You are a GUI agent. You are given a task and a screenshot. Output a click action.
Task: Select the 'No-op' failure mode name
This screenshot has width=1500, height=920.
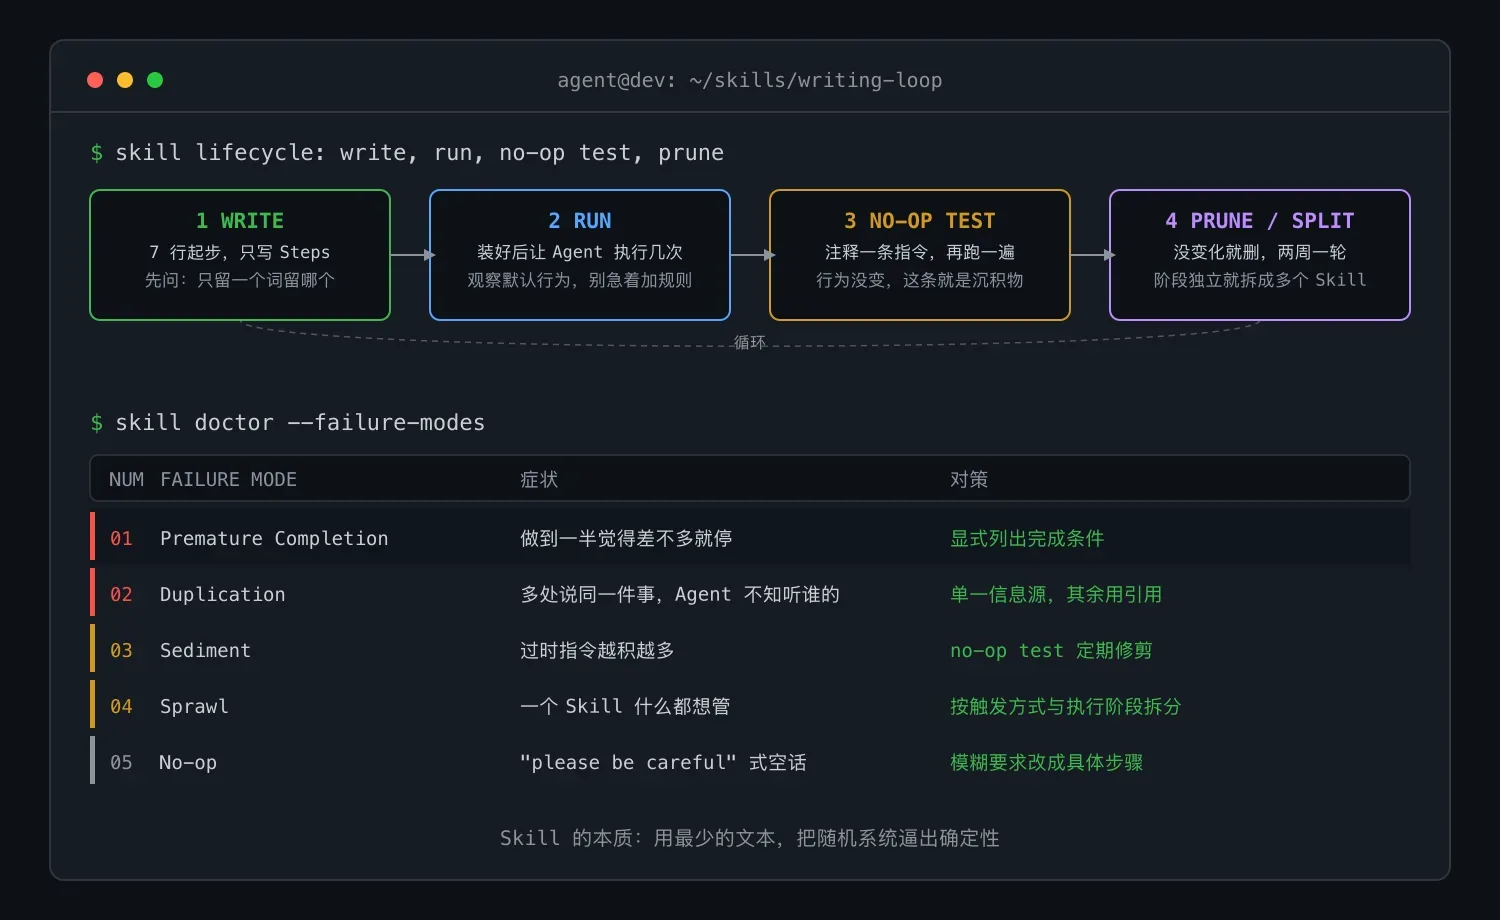[x=188, y=762]
